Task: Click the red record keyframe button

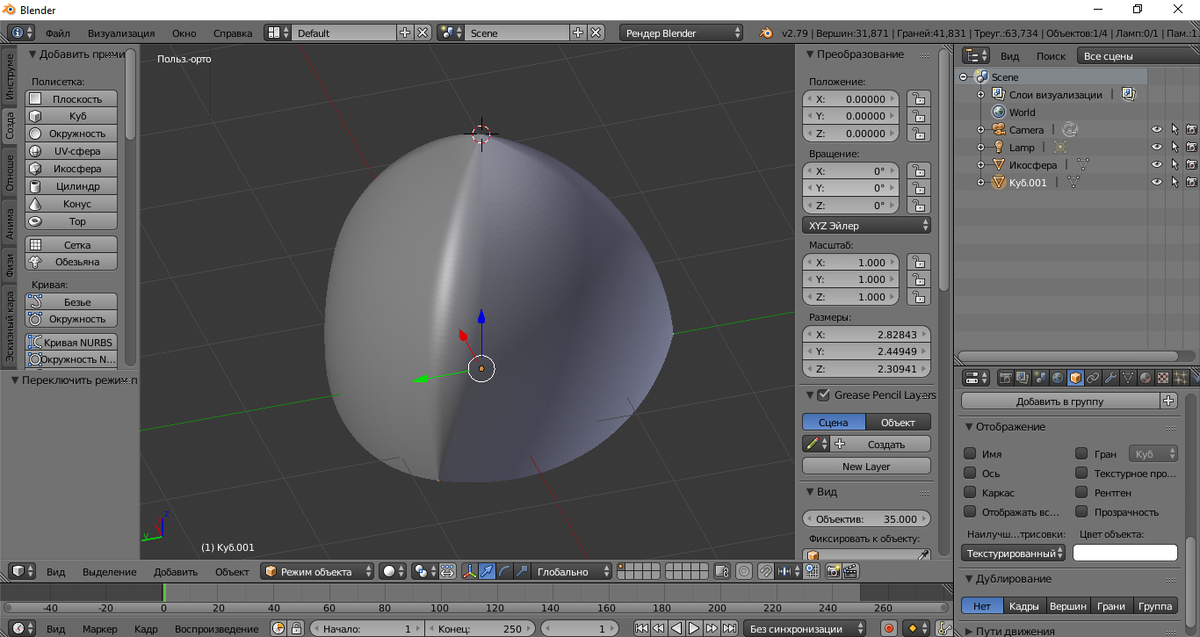Action: [x=889, y=629]
